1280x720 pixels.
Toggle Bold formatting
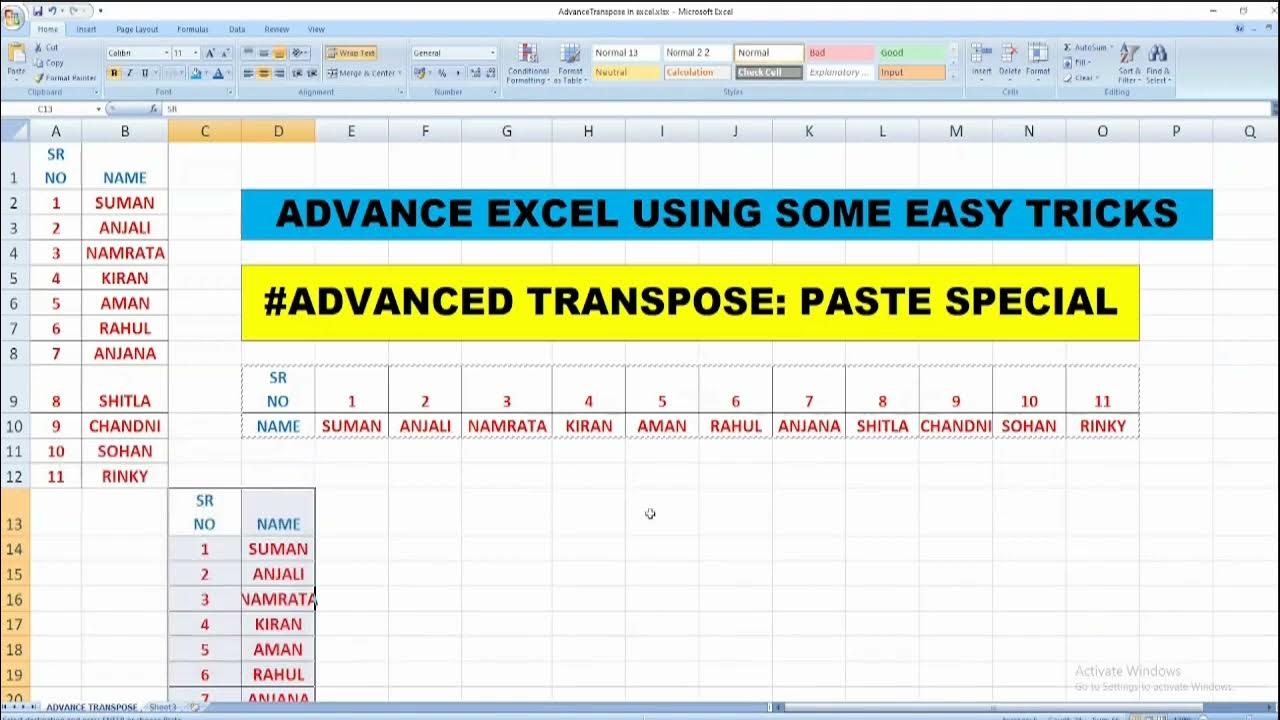pyautogui.click(x=114, y=73)
